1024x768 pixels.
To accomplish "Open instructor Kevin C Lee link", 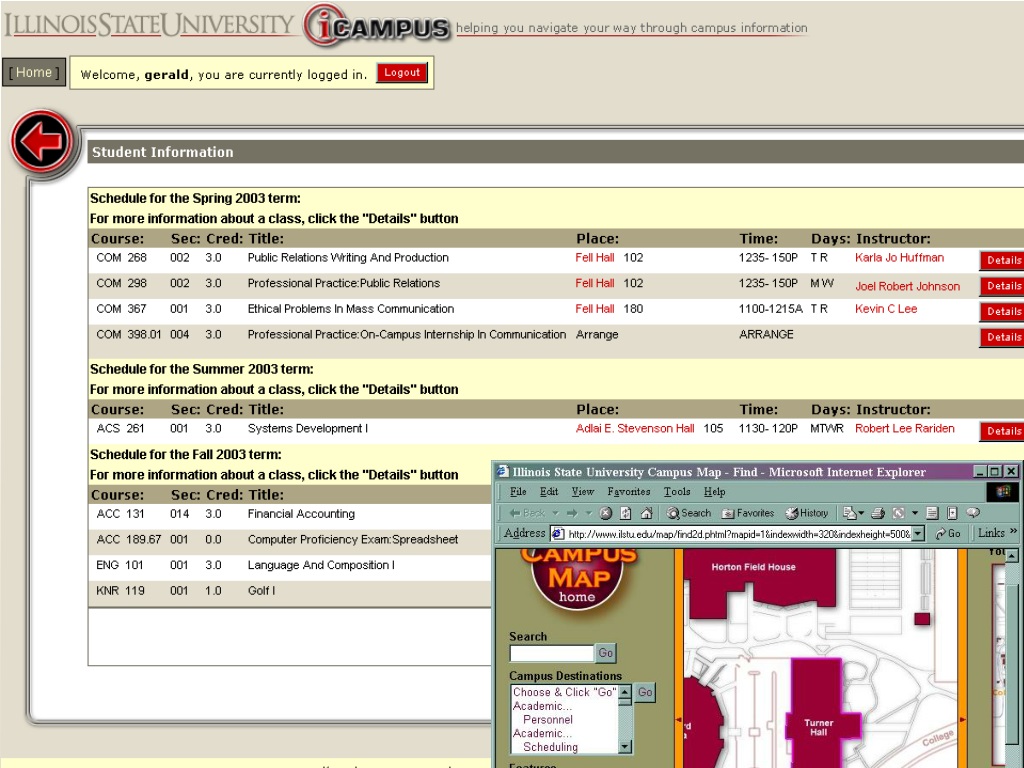I will pyautogui.click(x=886, y=308).
